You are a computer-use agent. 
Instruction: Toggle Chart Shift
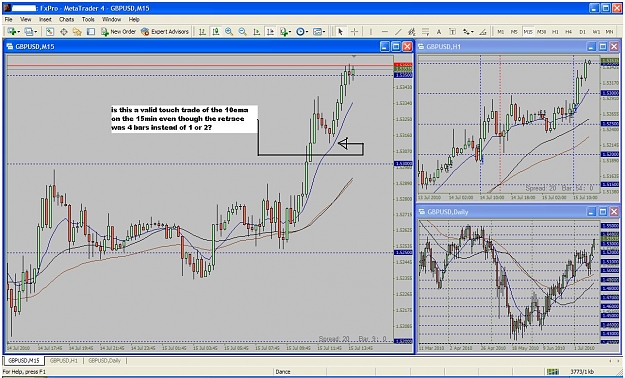270,32
